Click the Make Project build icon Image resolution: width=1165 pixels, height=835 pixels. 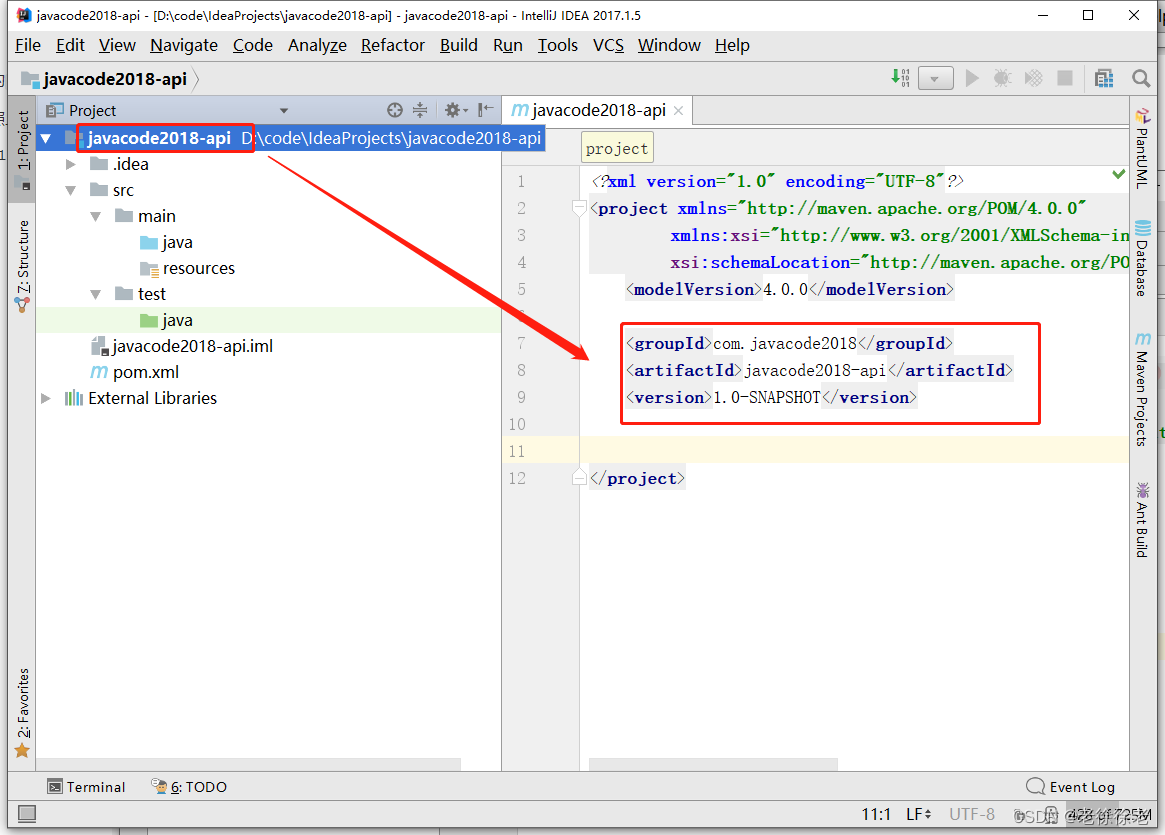(x=900, y=77)
